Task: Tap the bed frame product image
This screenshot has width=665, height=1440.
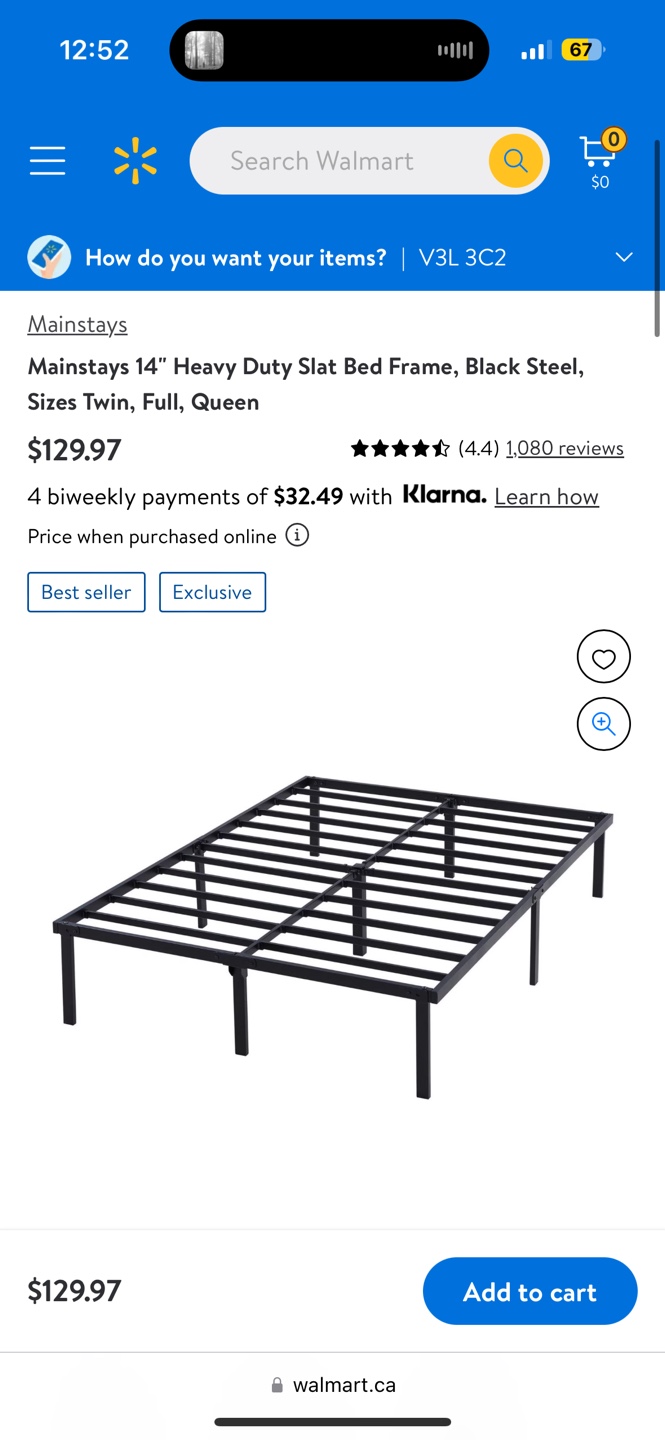Action: click(332, 935)
